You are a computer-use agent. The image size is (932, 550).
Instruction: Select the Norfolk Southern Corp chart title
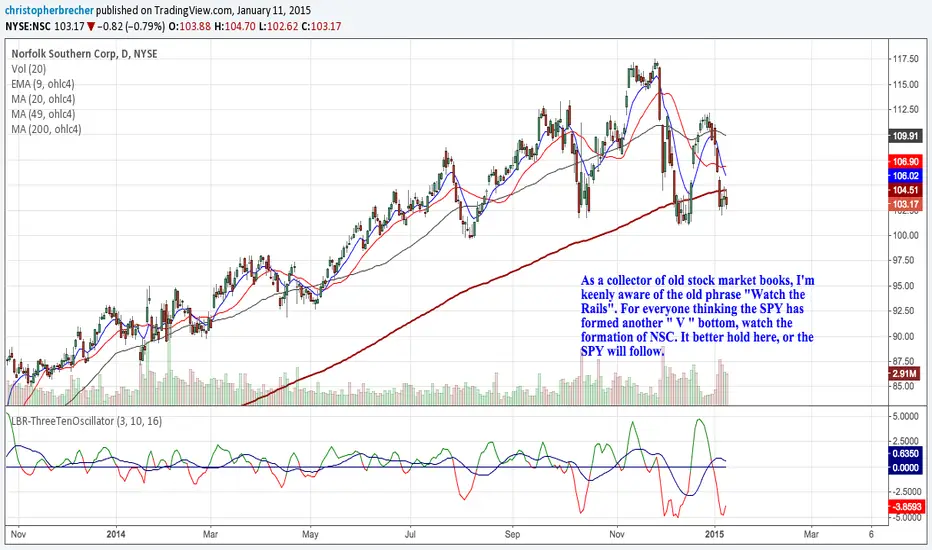[84, 54]
